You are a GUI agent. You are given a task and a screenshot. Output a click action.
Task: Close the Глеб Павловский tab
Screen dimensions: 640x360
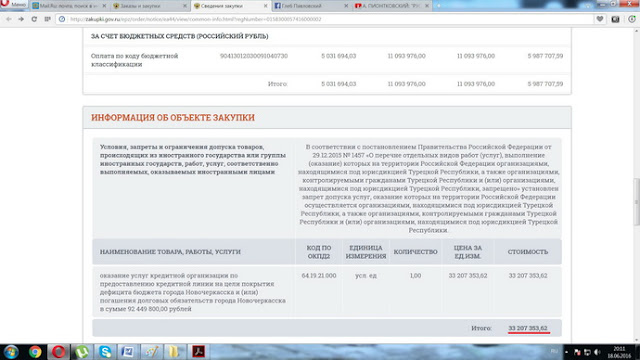(346, 6)
